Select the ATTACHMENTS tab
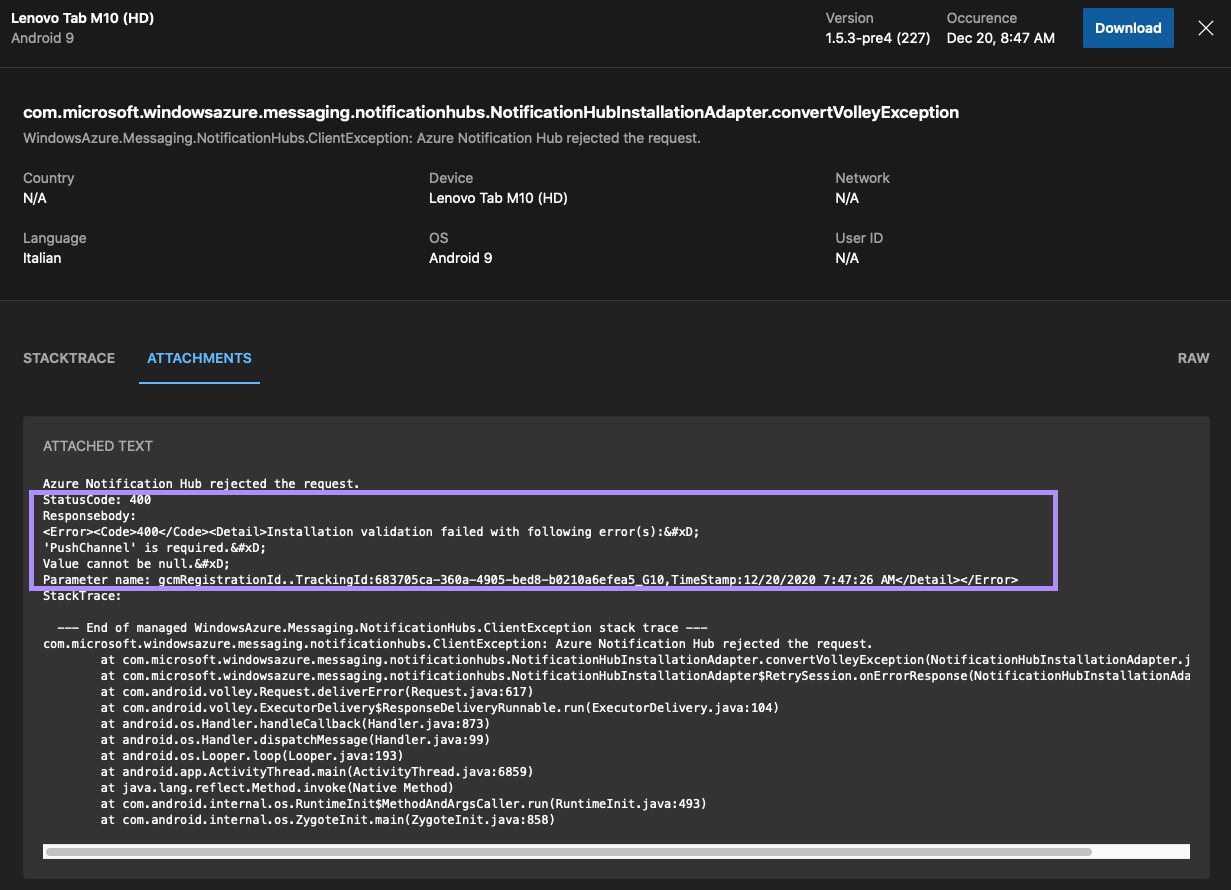 click(198, 358)
